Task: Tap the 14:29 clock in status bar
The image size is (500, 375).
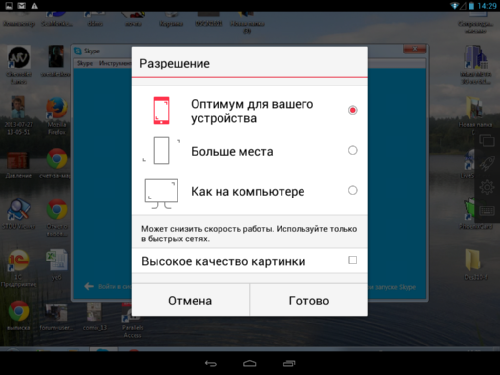Action: click(487, 6)
